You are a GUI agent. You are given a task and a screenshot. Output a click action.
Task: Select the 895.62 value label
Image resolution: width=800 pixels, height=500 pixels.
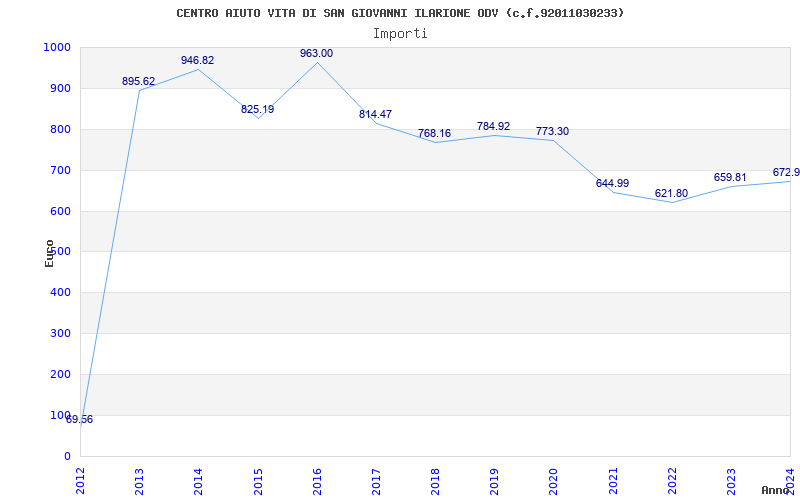138,81
